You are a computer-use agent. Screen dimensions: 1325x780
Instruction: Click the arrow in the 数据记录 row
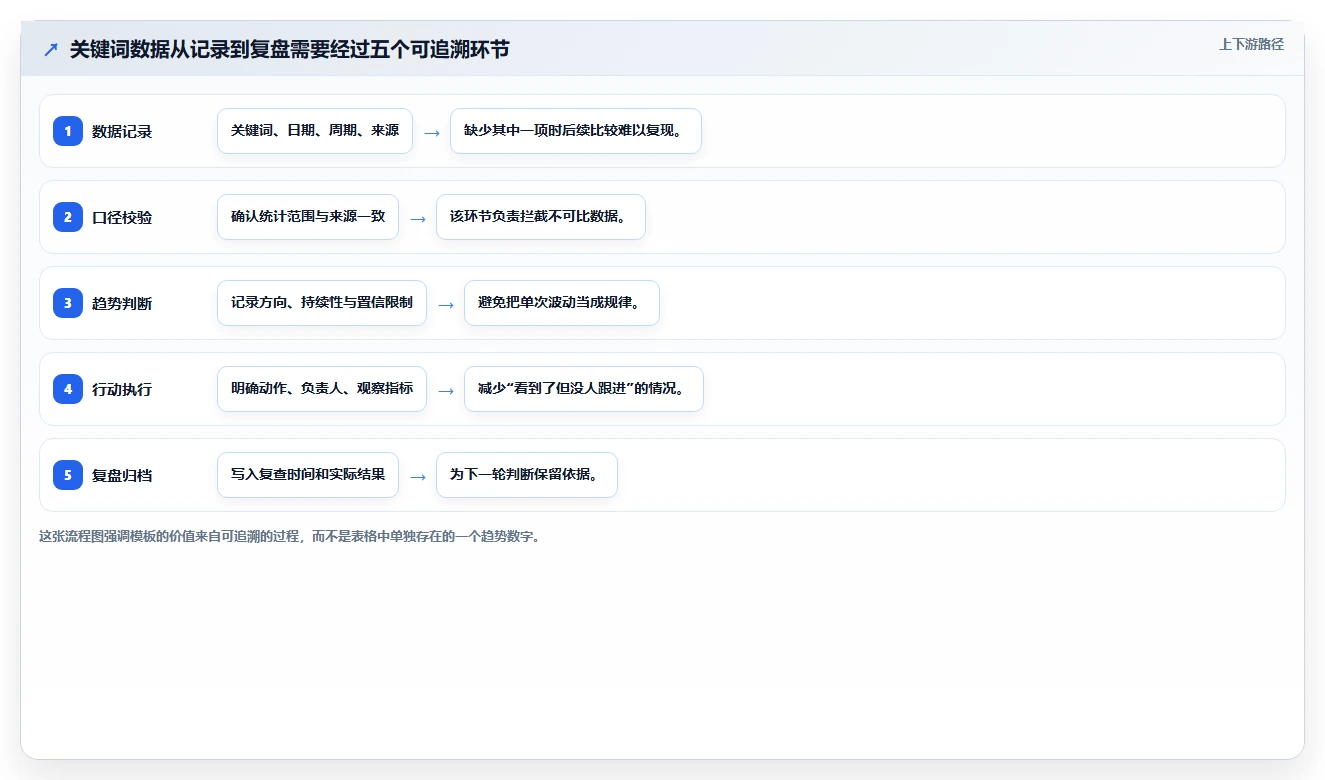pos(432,132)
